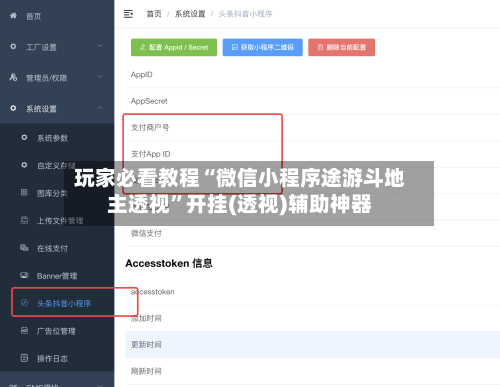This screenshot has width=500, height=387.
Task: Click the 系统设置 breadcrumb
Action: [x=190, y=14]
